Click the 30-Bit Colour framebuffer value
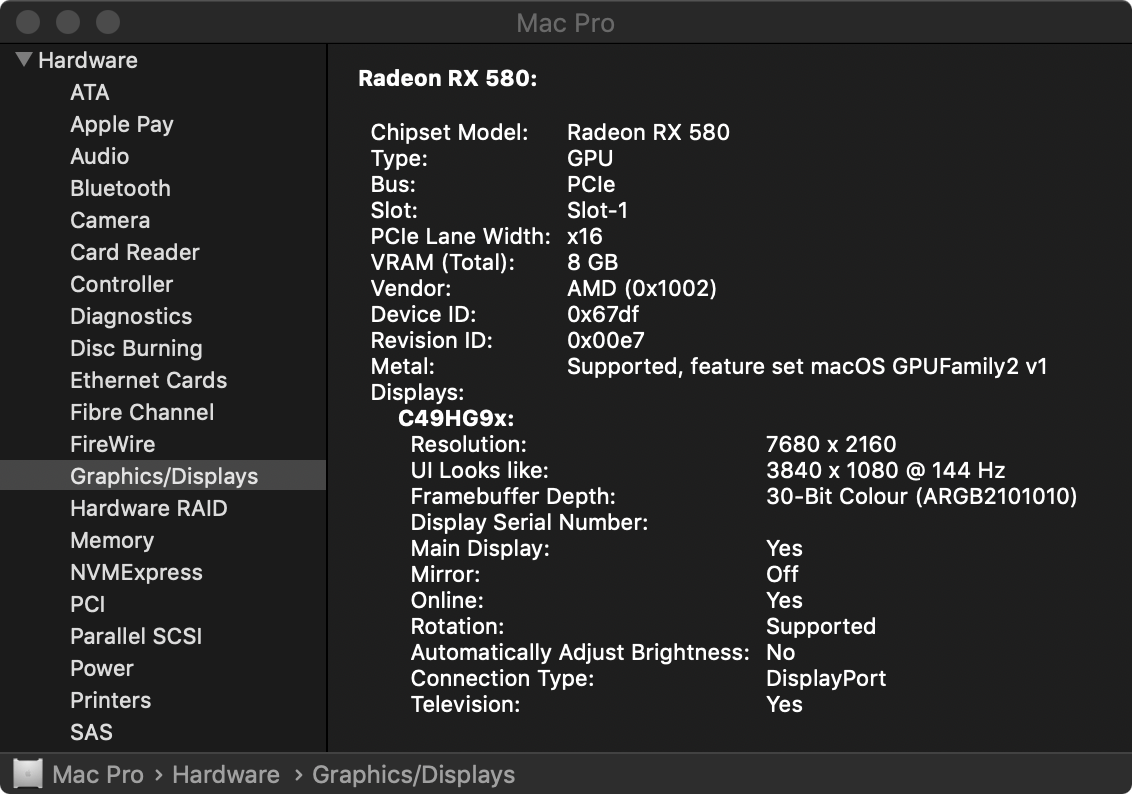Viewport: 1132px width, 794px height. [x=921, y=497]
